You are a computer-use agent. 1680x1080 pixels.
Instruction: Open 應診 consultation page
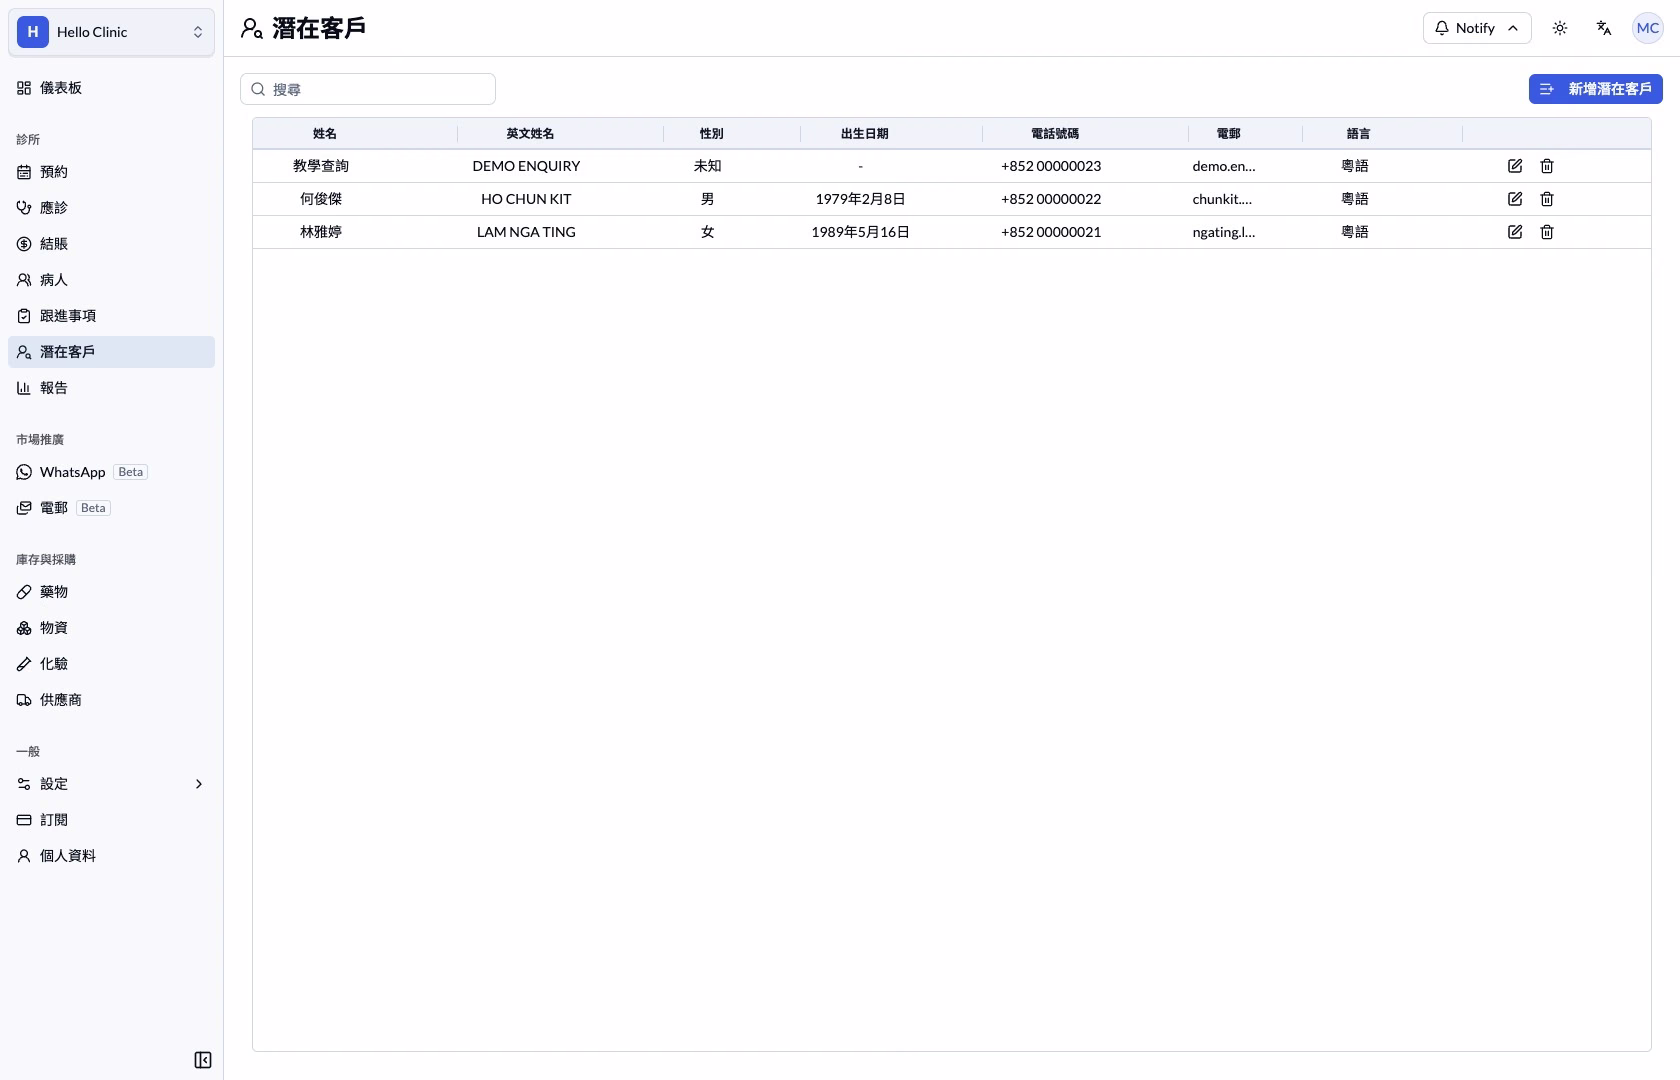click(x=111, y=208)
